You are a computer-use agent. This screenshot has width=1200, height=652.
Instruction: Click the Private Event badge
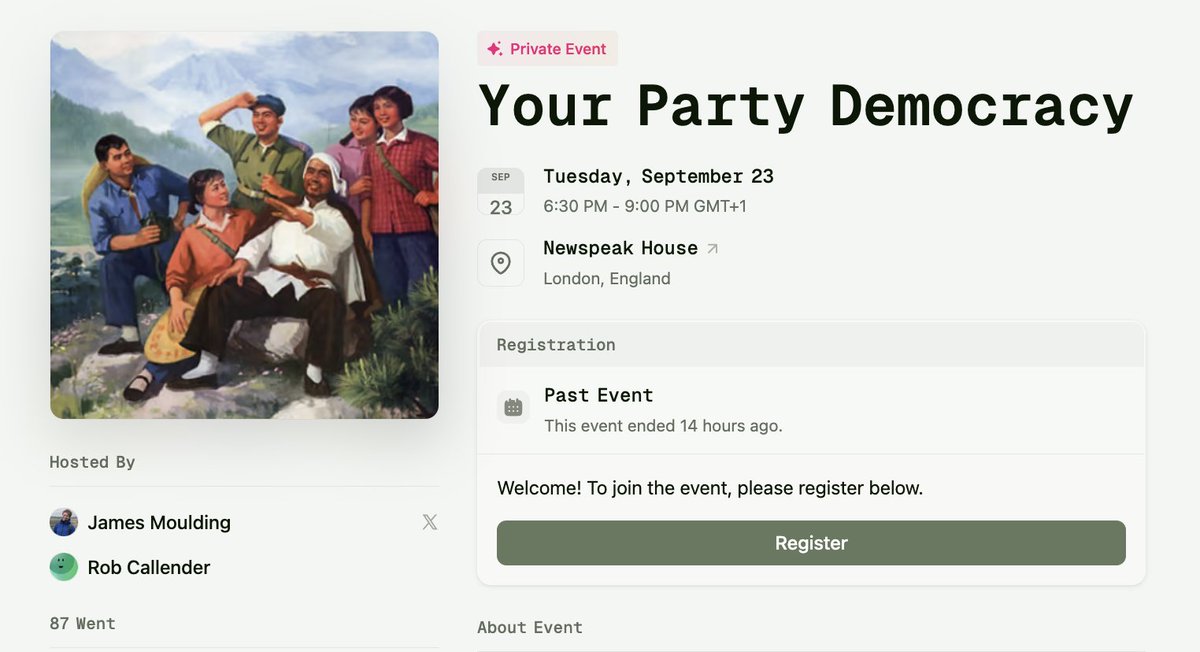coord(547,49)
